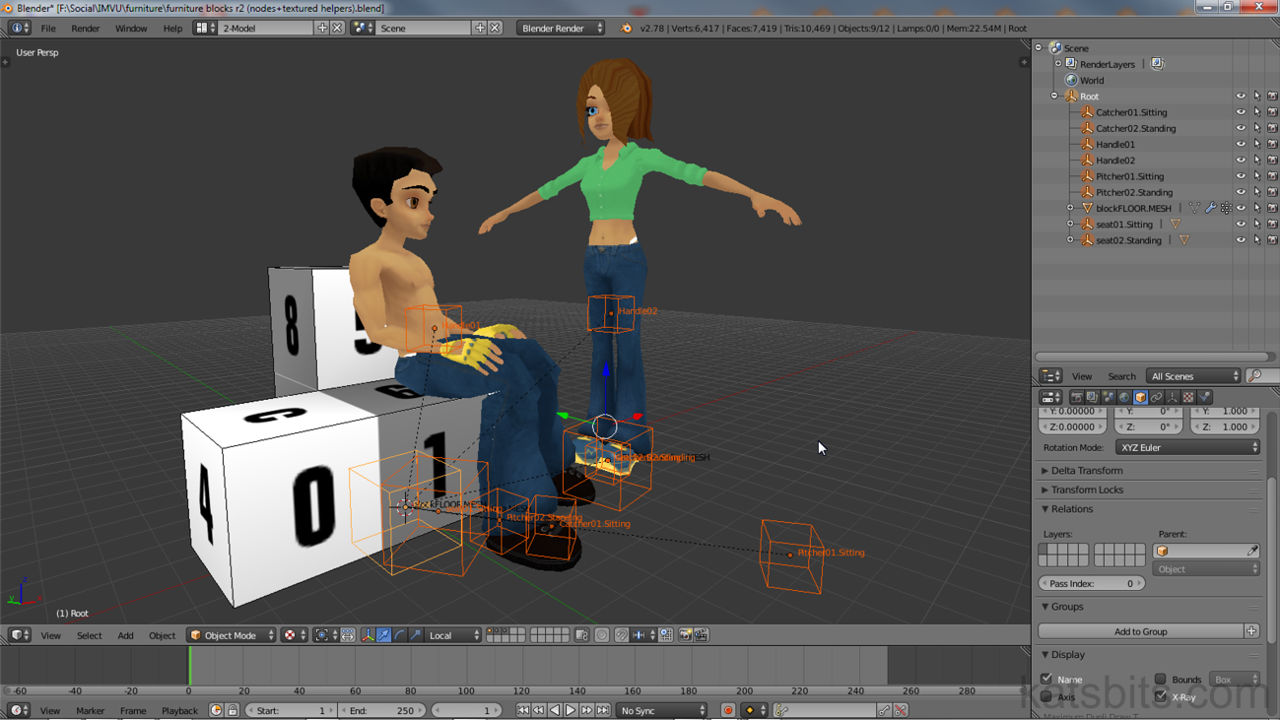Hide Handle01 using its eye icon
Screen dimensions: 1280x720
coord(1241,144)
